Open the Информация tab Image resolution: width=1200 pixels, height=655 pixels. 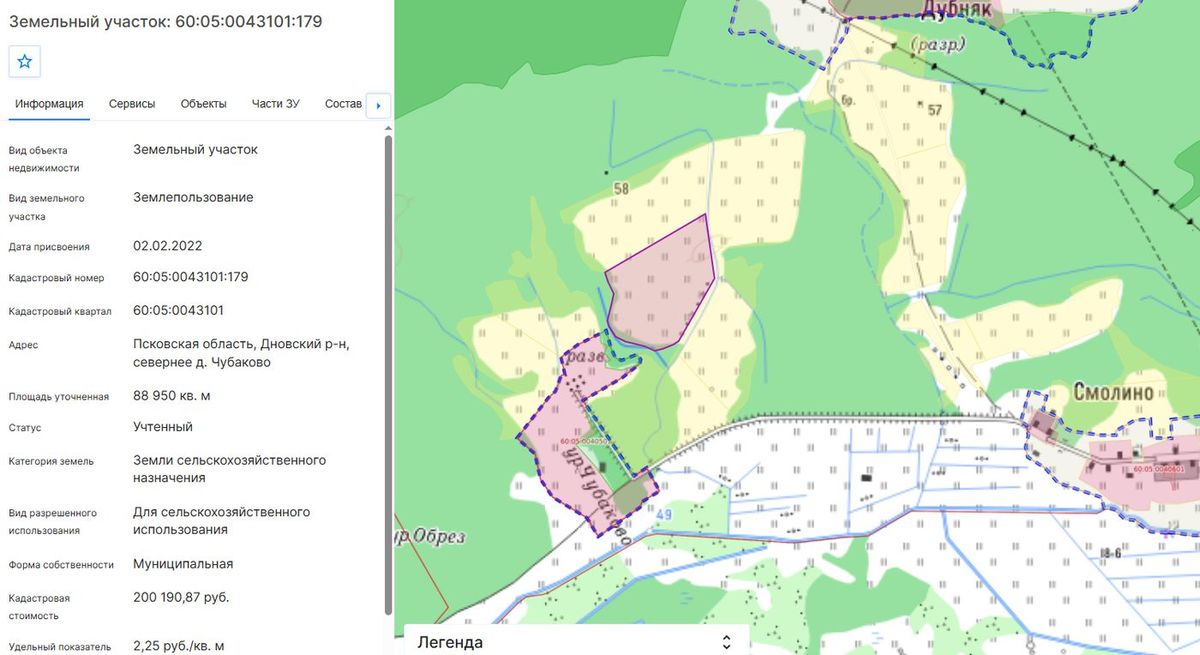point(49,104)
